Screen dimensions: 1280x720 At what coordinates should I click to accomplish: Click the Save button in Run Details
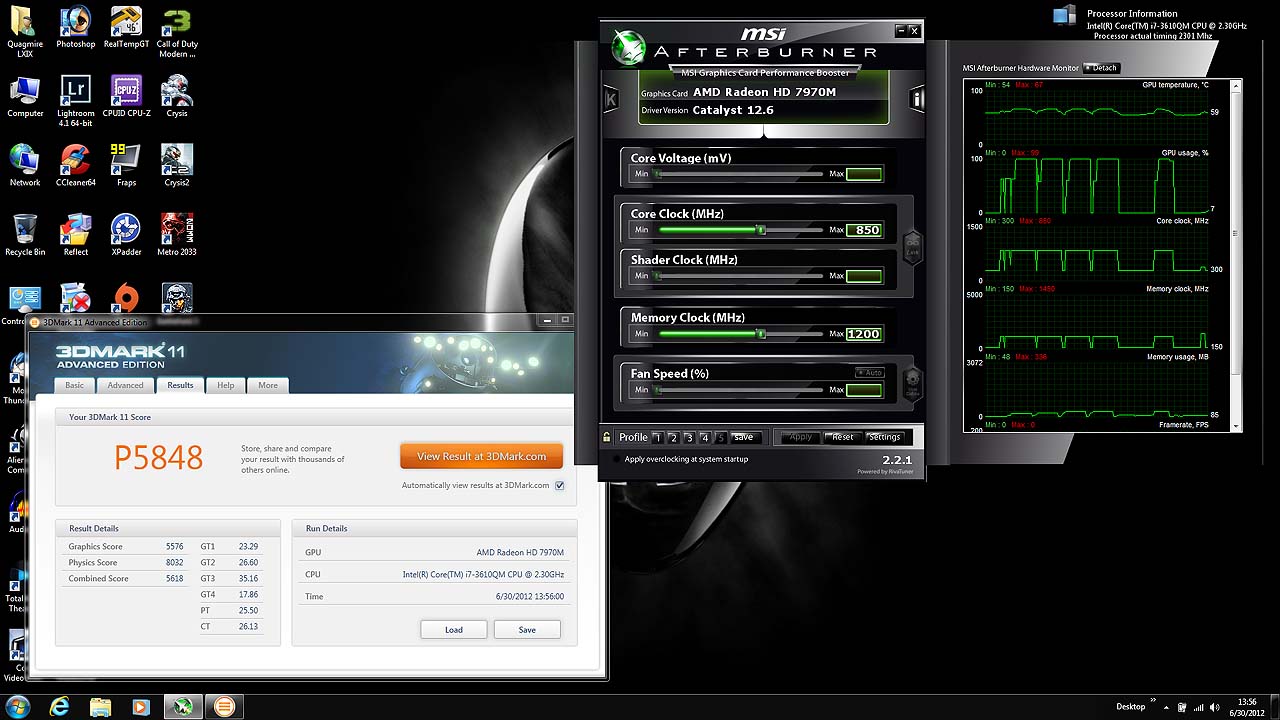tap(527, 629)
